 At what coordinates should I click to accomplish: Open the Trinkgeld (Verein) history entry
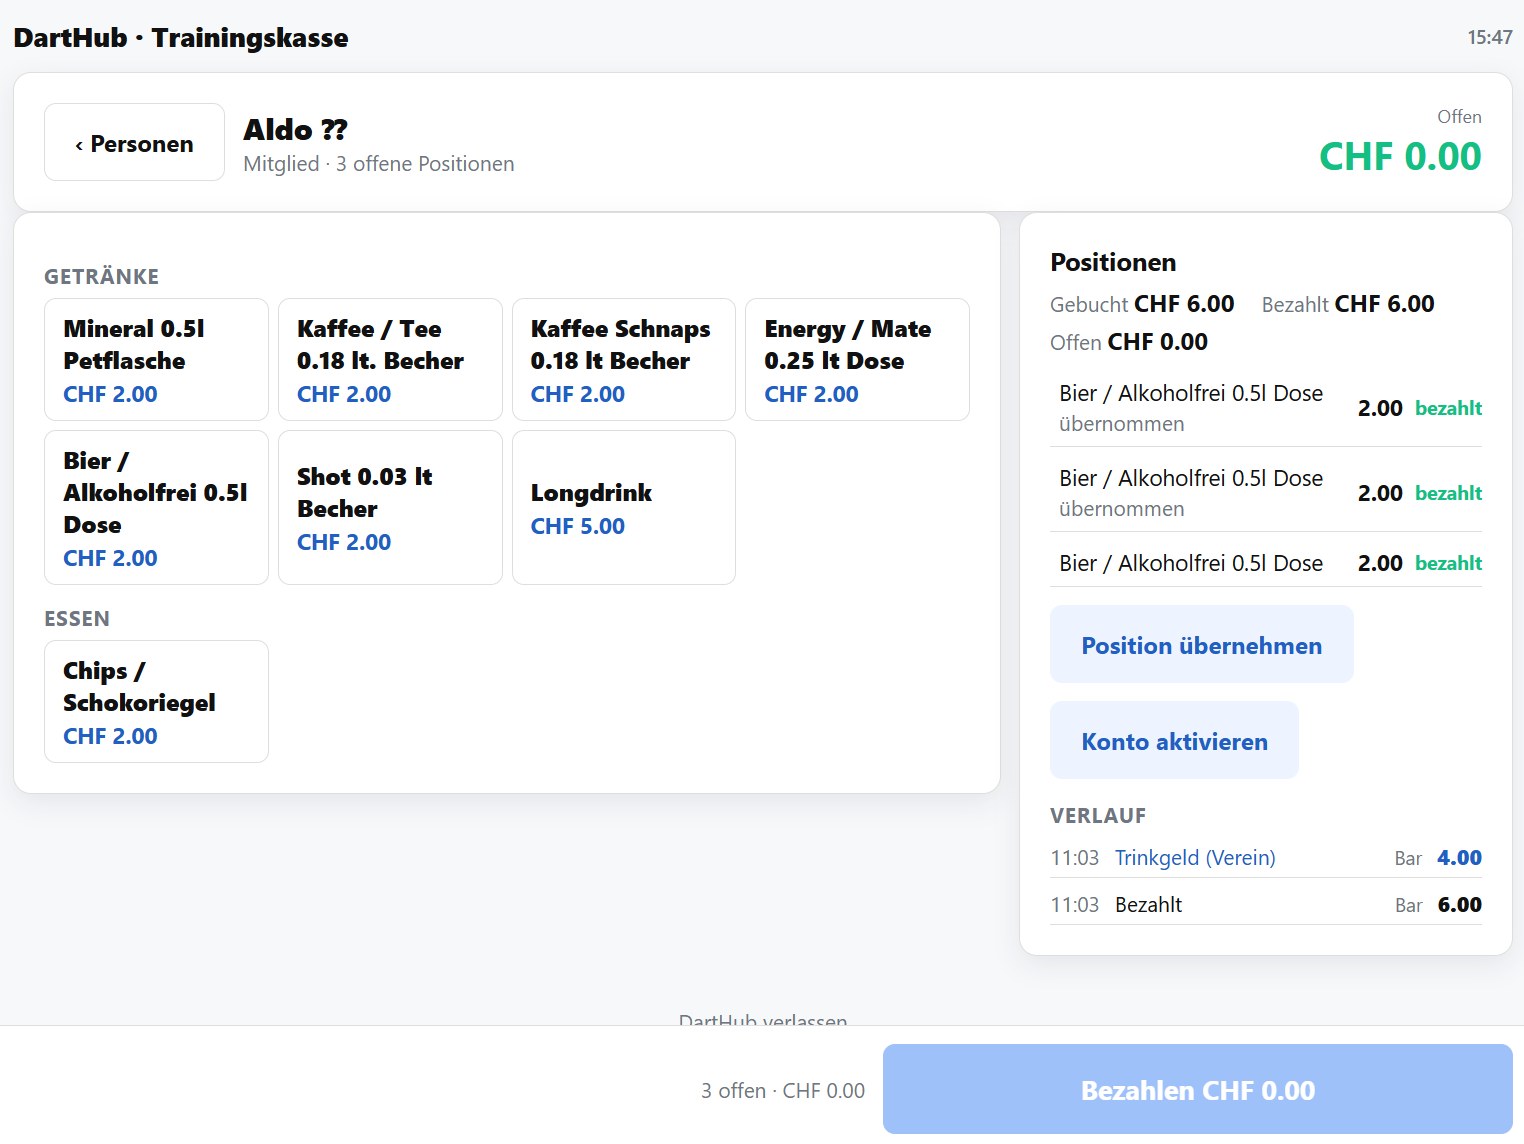tap(1266, 857)
